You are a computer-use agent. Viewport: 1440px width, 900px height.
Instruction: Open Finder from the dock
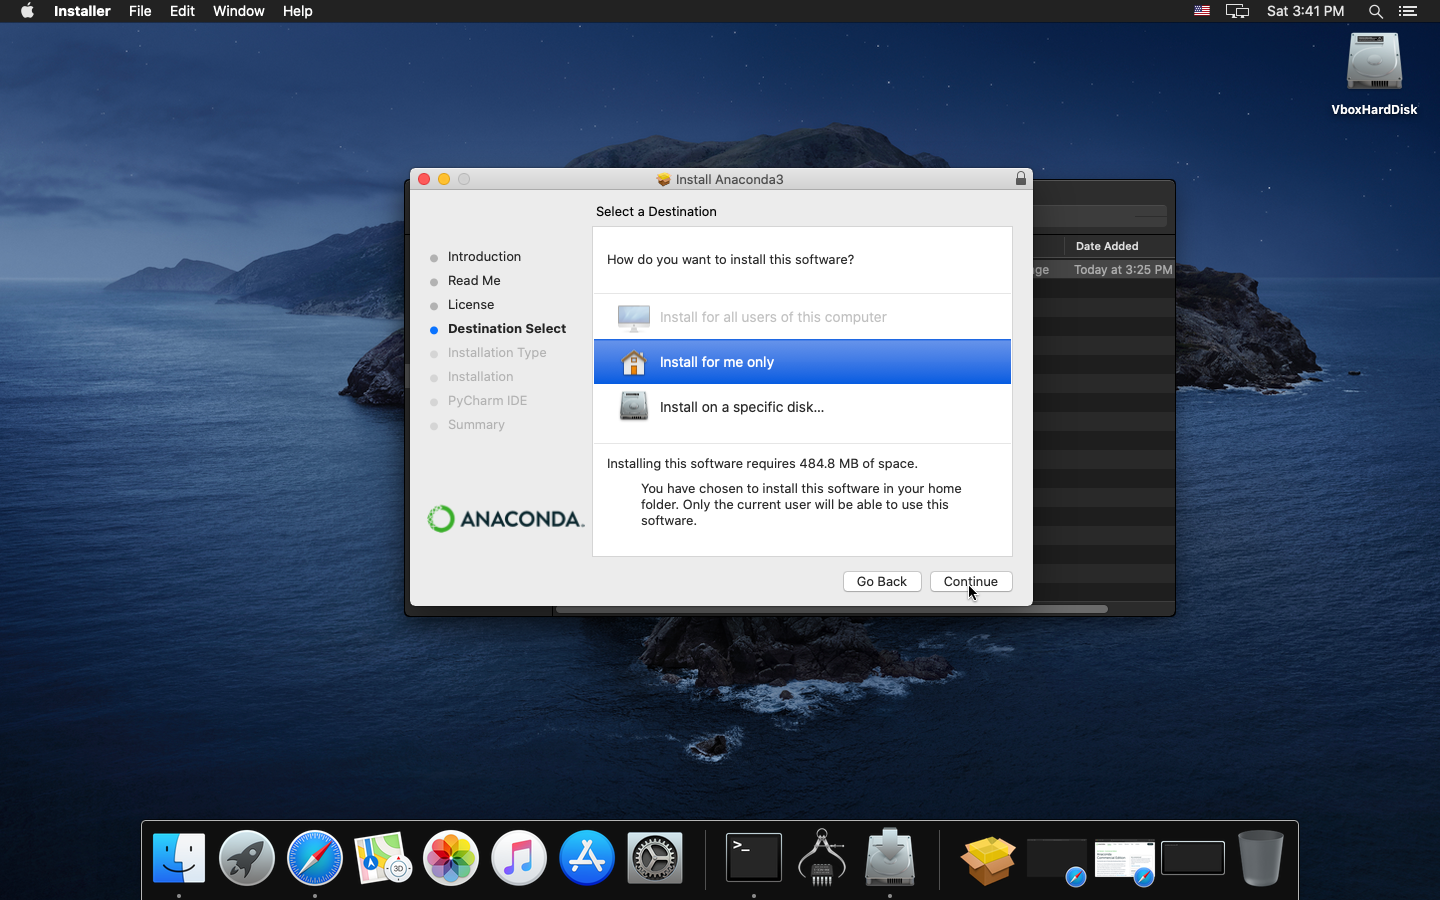point(179,858)
